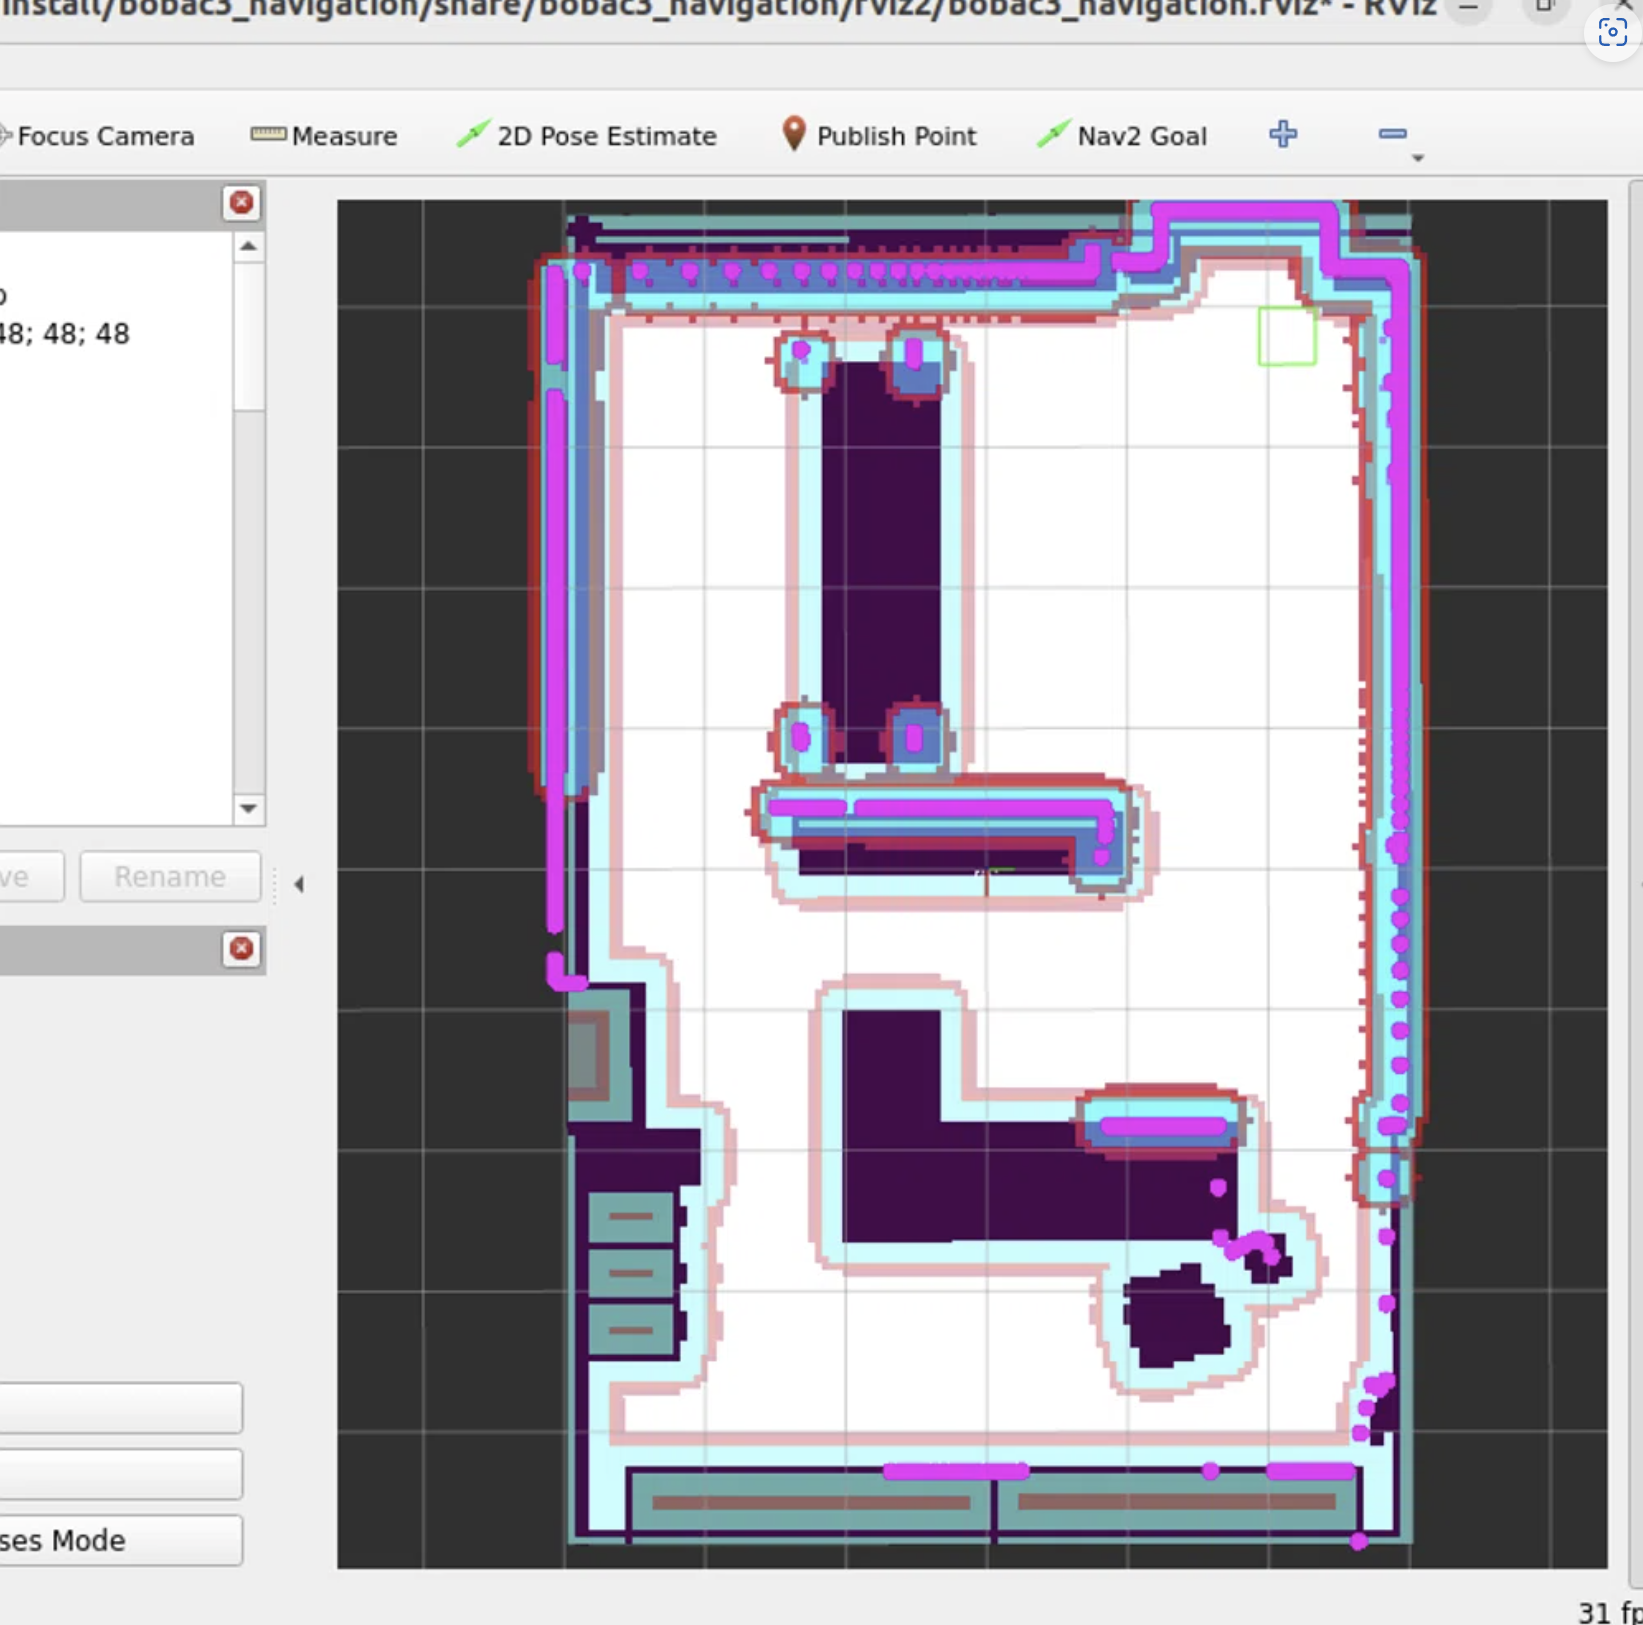Click the Rename button
Viewport: 1643px width, 1625px height.
click(170, 877)
